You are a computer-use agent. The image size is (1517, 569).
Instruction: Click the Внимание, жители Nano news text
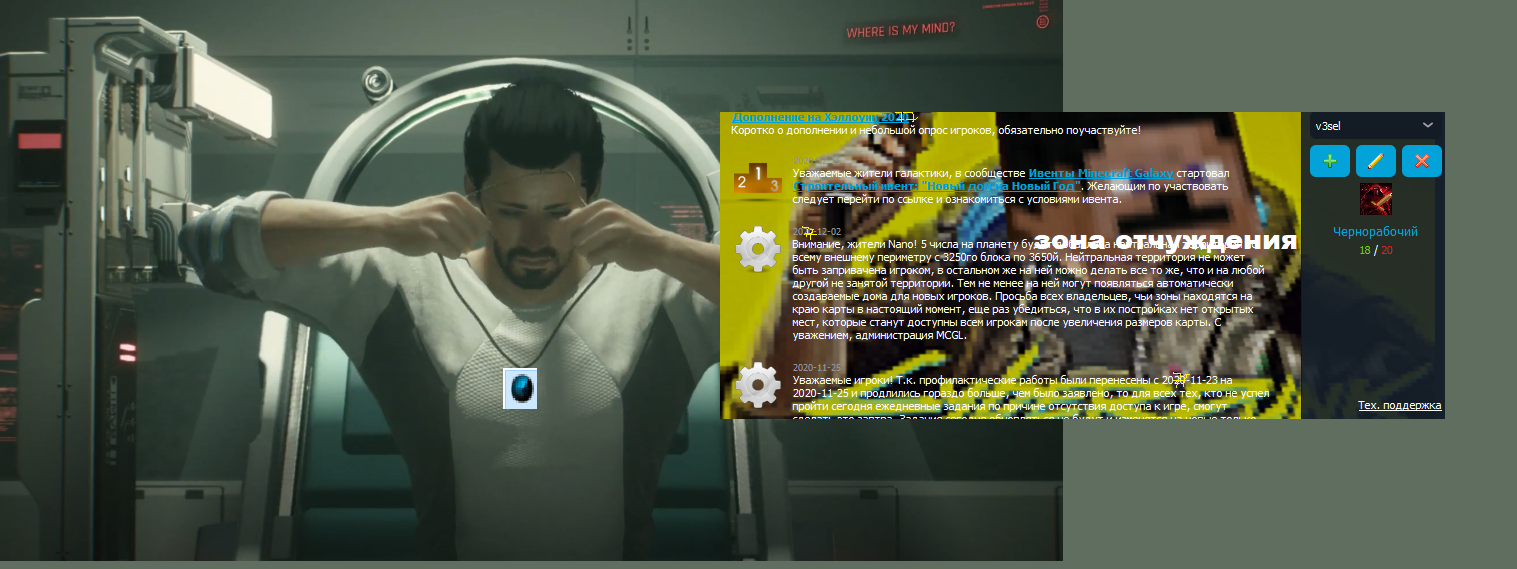[1030, 289]
